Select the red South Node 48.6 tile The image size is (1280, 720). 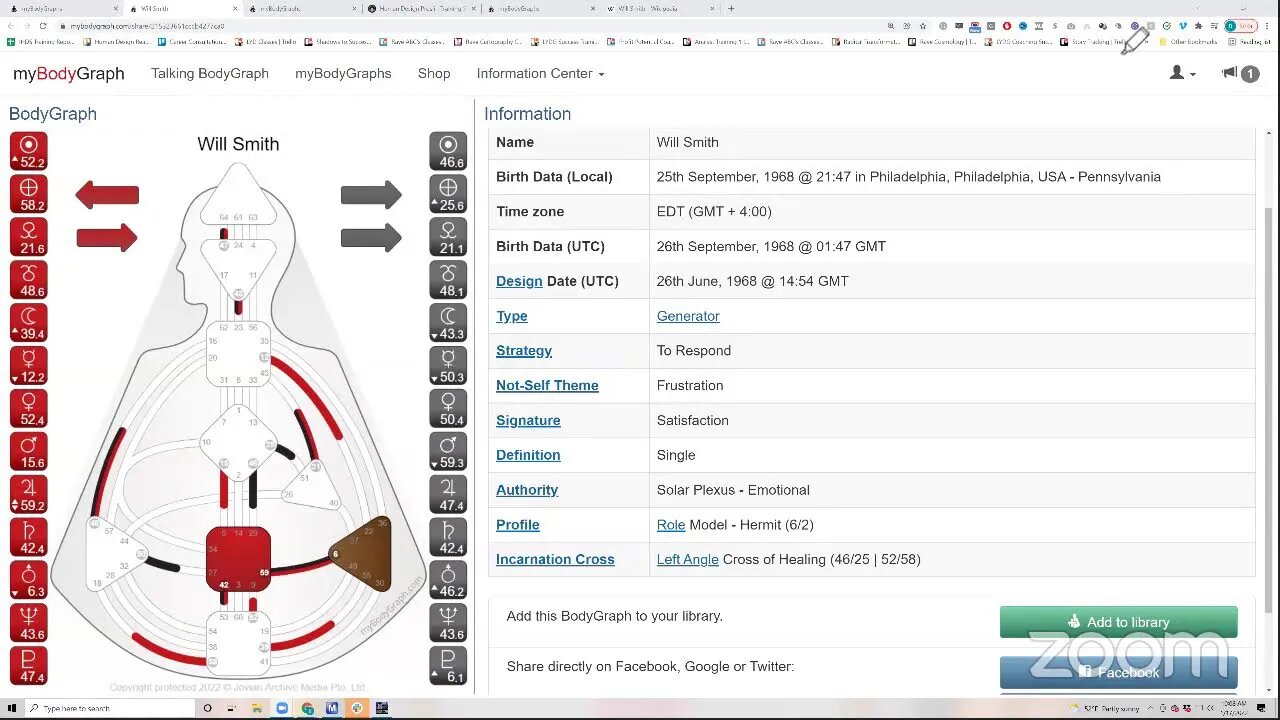tap(28, 280)
